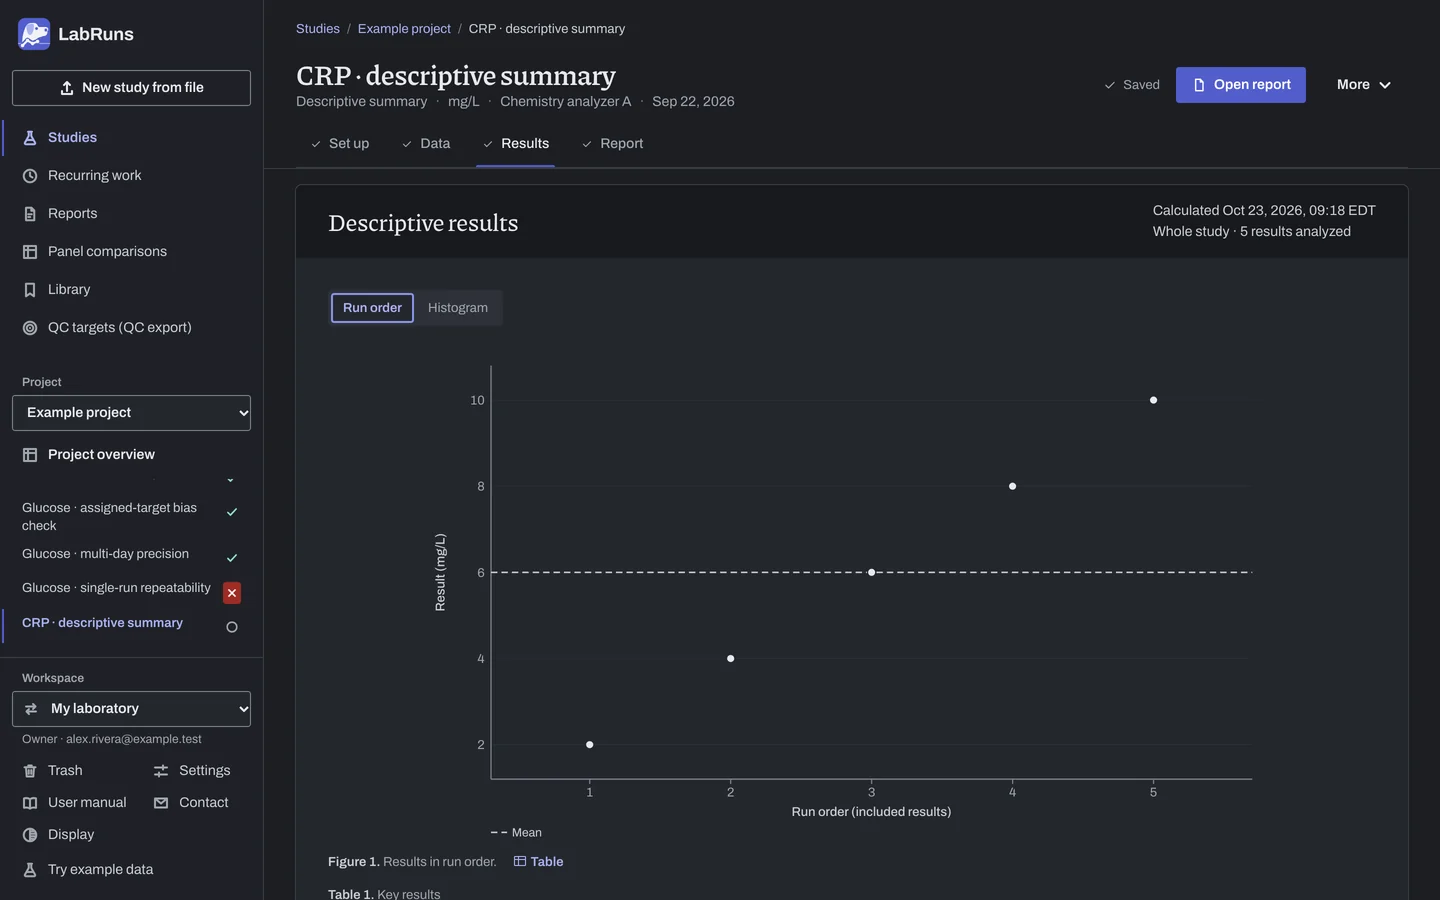Click the LabRuns logo icon
This screenshot has width=1440, height=900.
point(34,34)
